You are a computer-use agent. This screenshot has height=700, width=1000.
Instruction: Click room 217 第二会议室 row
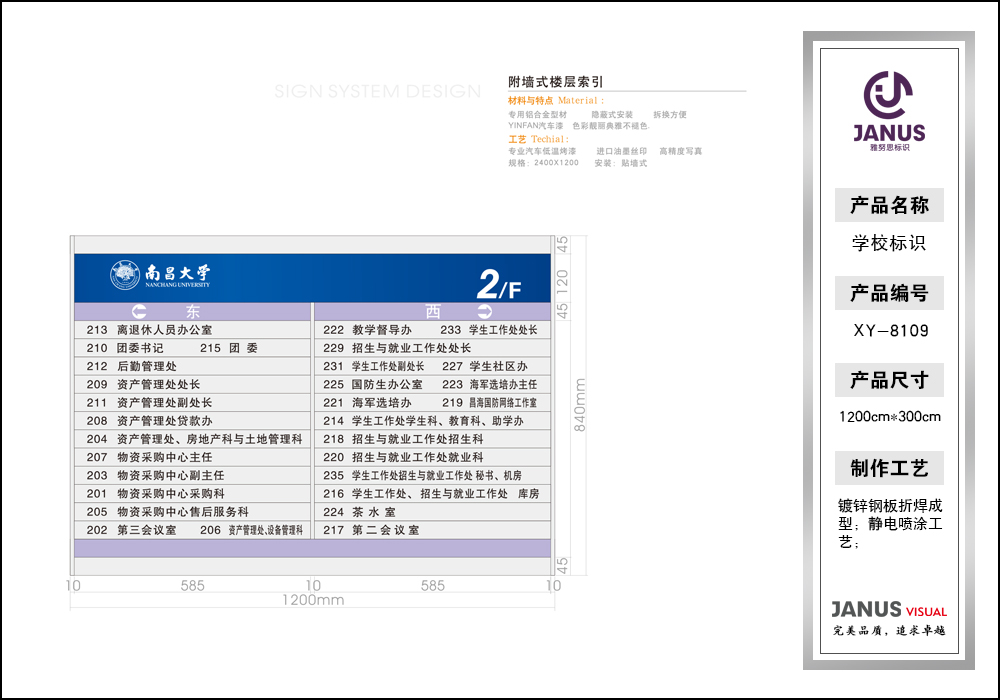point(372,530)
